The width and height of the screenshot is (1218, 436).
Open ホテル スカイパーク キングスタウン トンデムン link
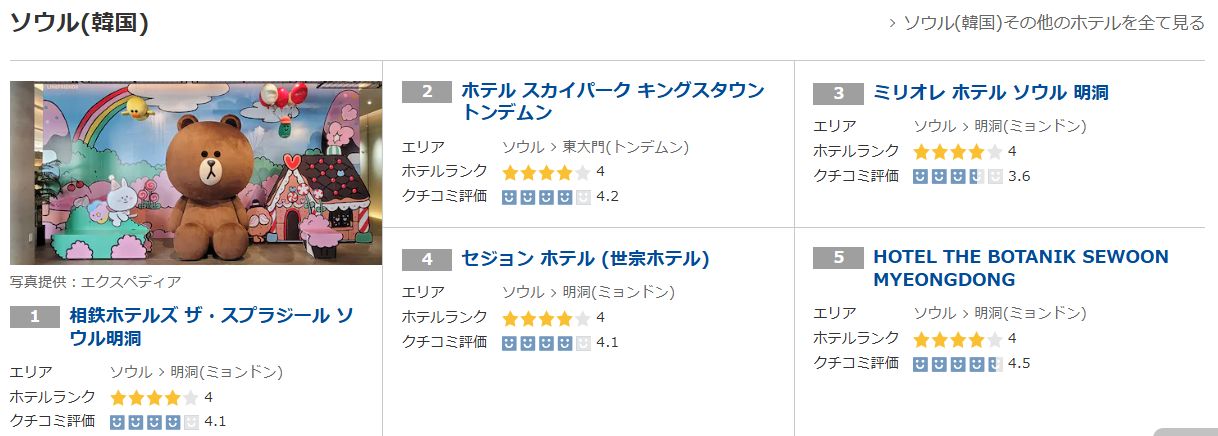(612, 101)
